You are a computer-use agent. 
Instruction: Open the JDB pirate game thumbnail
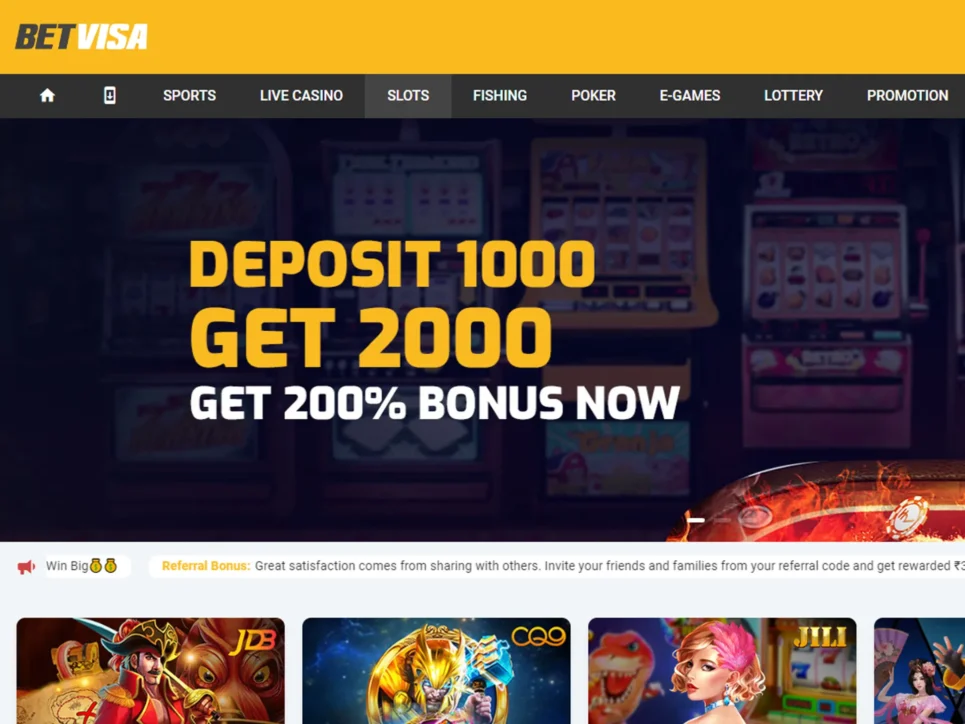tap(151, 671)
